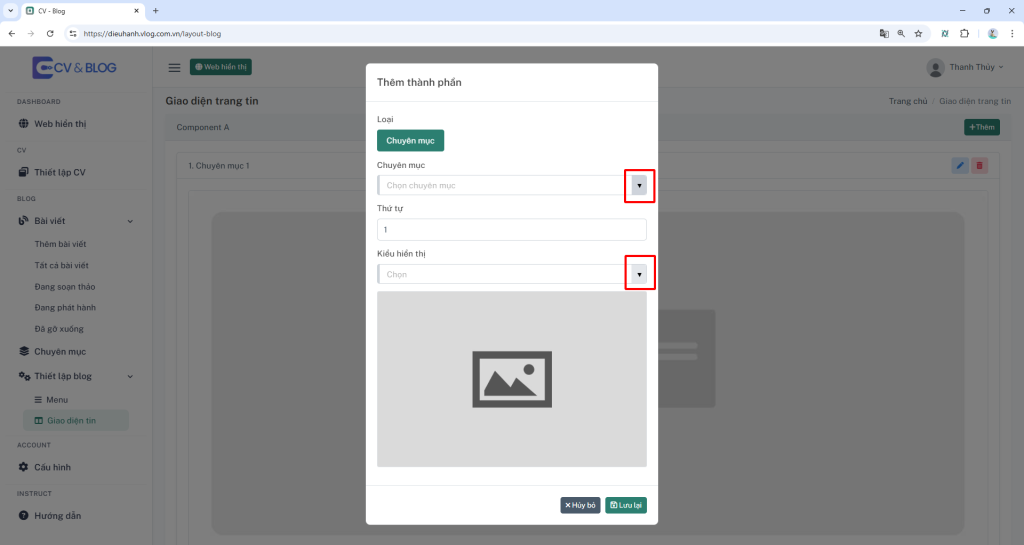Image resolution: width=1024 pixels, height=545 pixels.
Task: Open Web hiển thị in the sidebar
Action: pos(60,123)
